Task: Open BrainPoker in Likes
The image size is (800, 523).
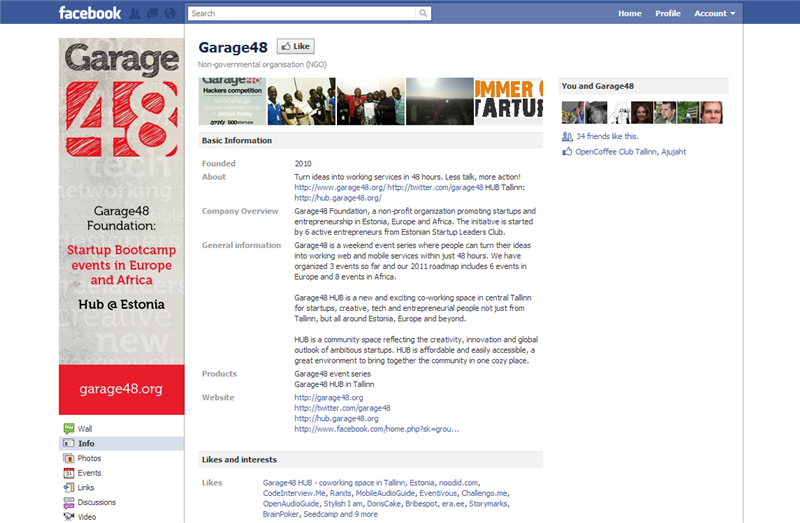Action: tap(281, 514)
